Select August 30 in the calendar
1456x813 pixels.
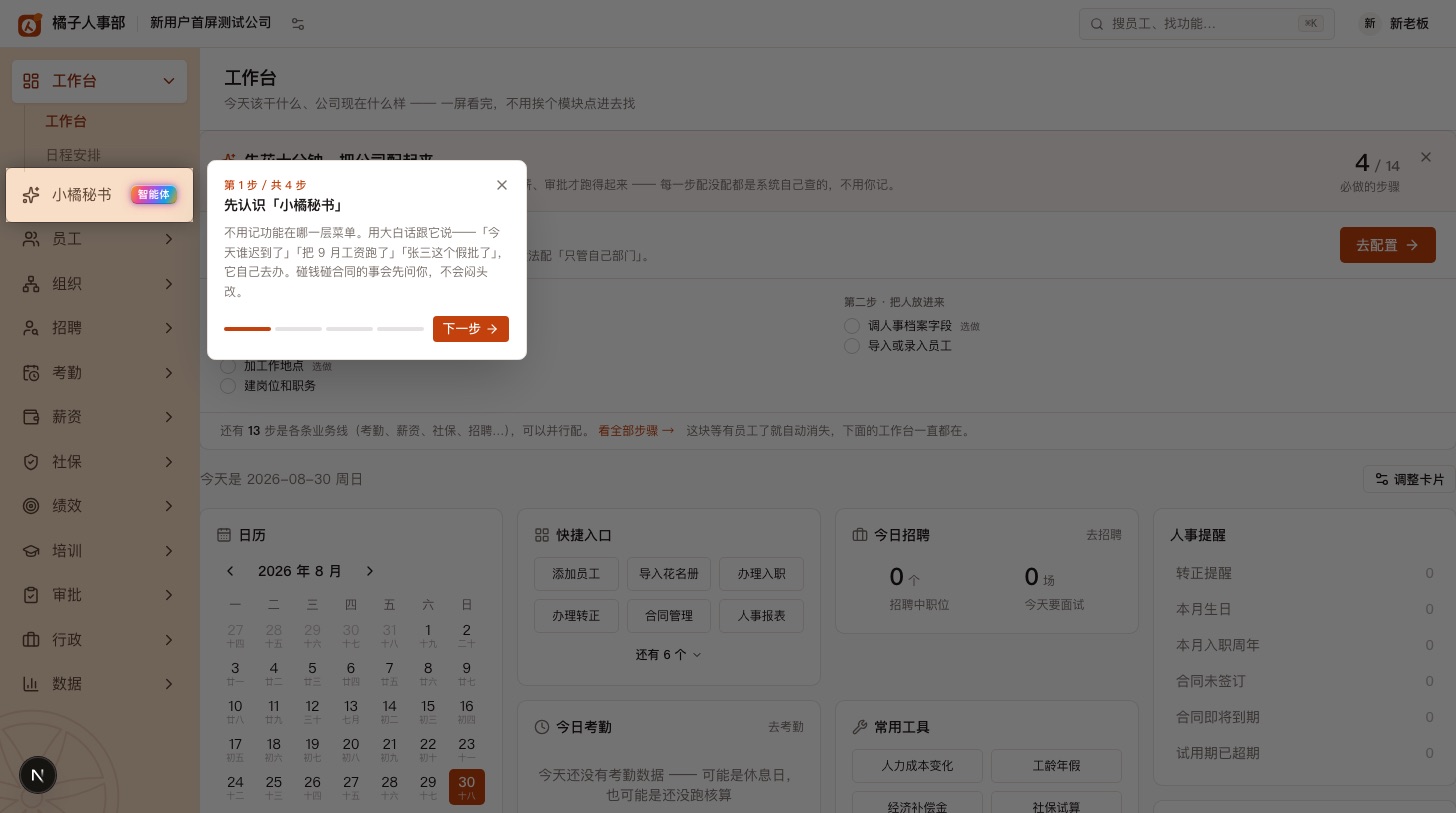point(467,787)
